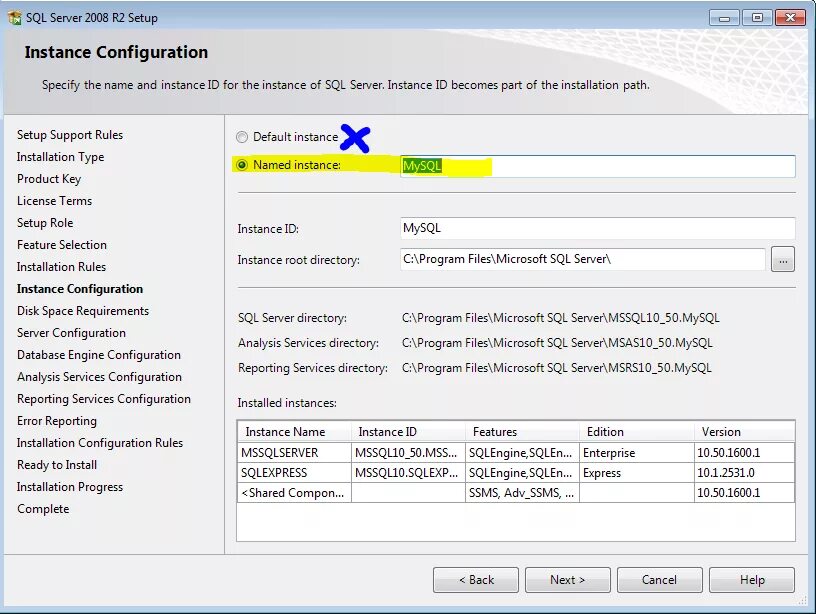
Task: Select Setup Support Rules step
Action: (x=70, y=135)
